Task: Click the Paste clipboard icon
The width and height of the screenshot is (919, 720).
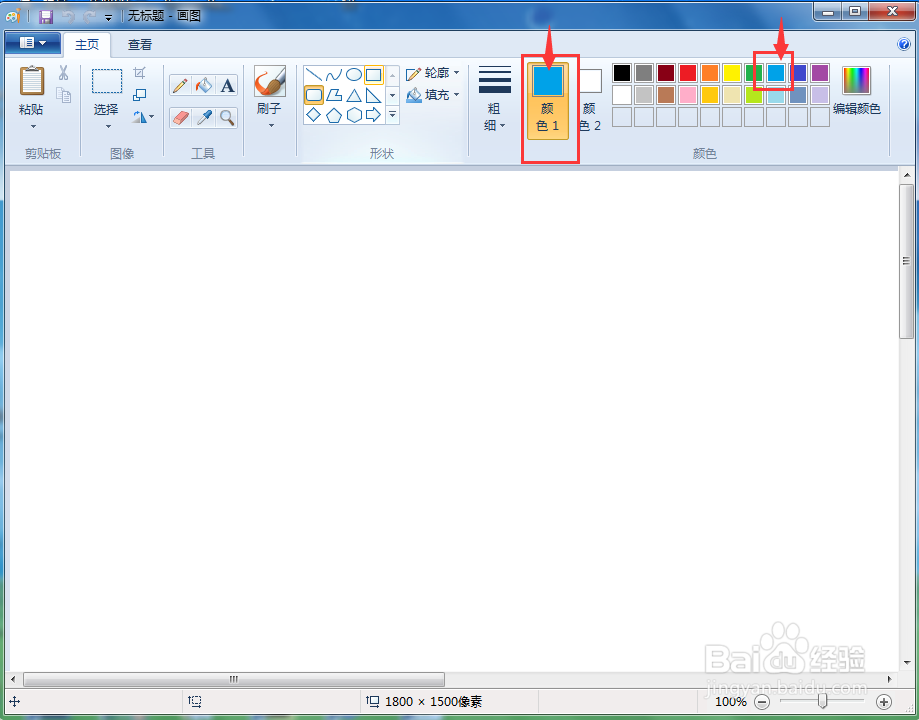Action: coord(32,80)
